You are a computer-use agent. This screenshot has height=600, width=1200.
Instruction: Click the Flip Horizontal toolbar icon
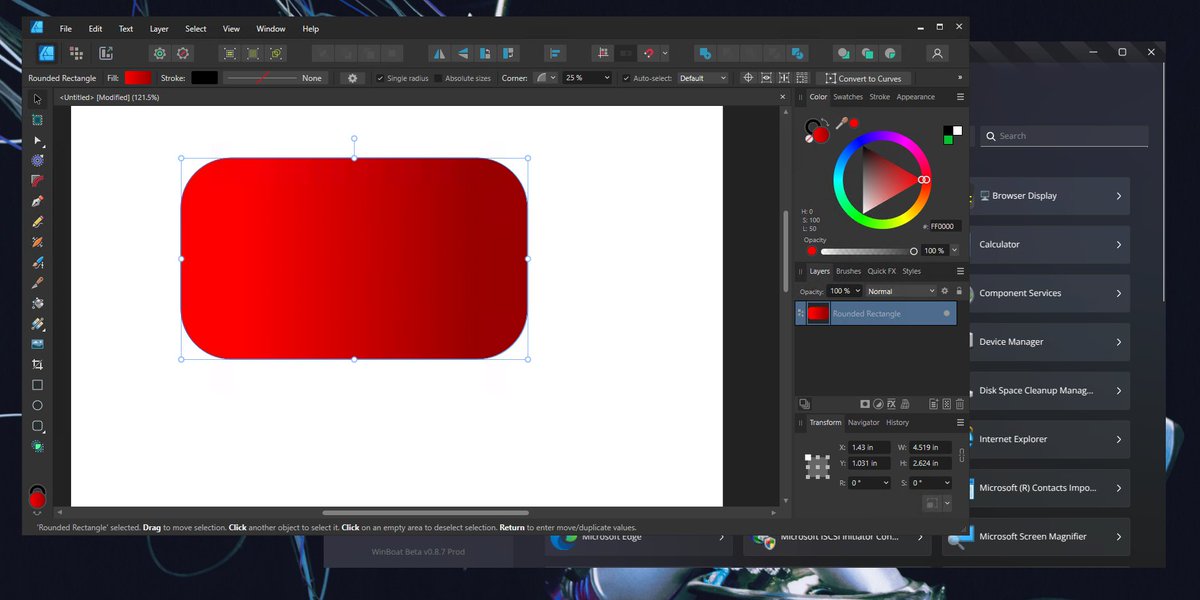(440, 52)
